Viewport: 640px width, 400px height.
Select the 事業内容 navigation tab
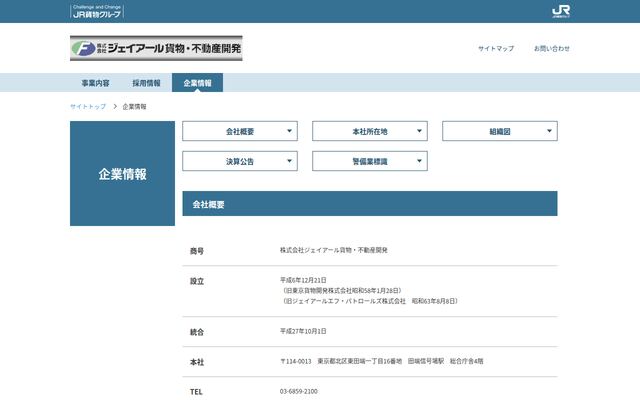coord(96,83)
